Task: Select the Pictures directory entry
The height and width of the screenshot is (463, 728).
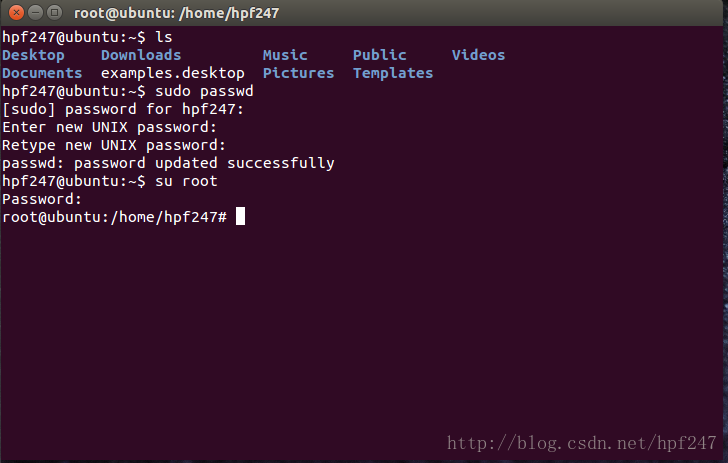Action: click(x=299, y=73)
